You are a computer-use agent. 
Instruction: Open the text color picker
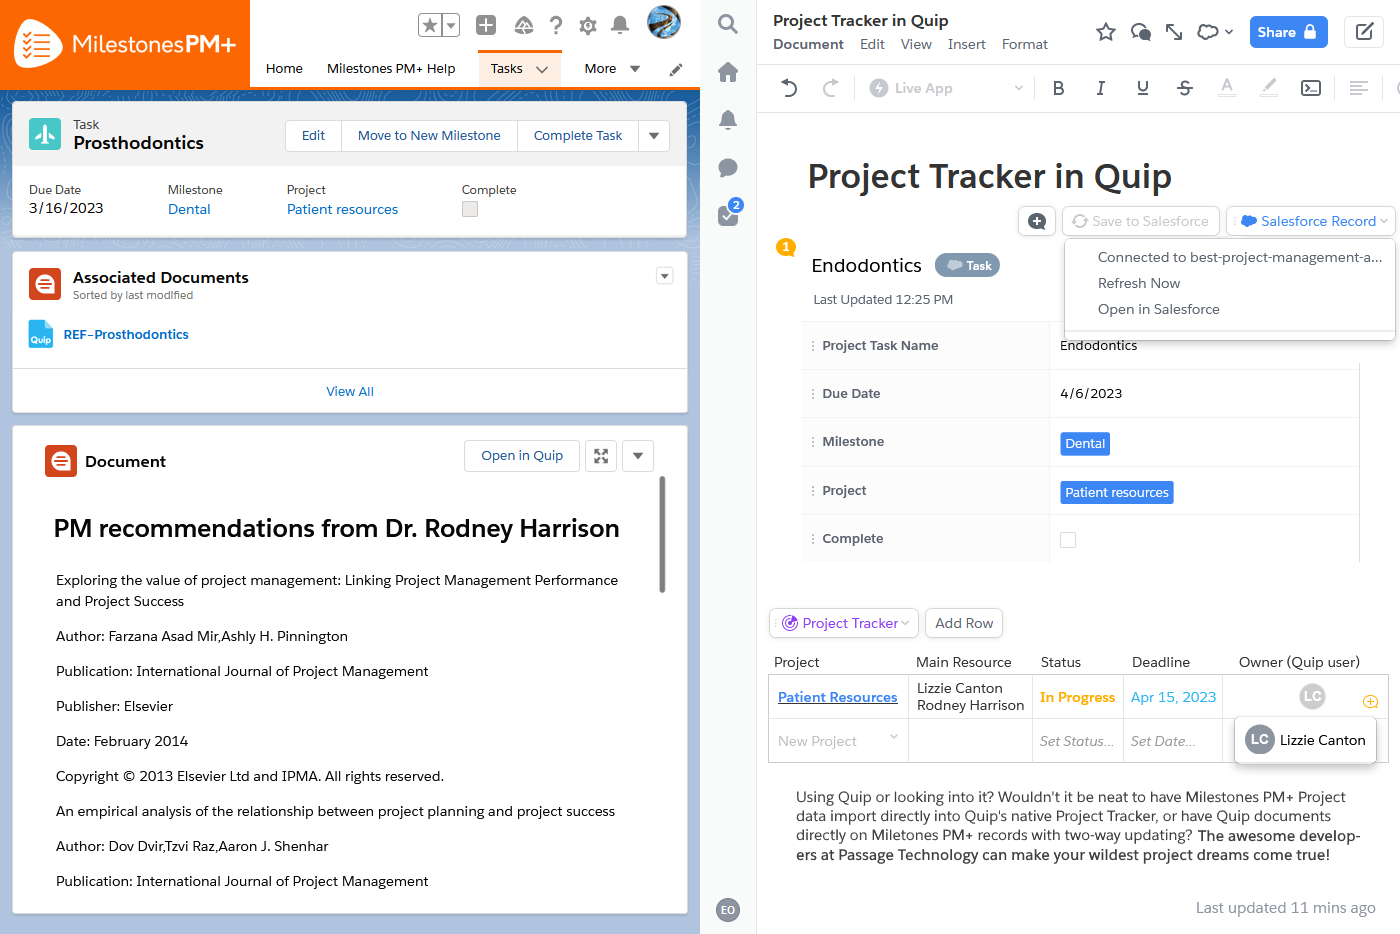point(1227,88)
